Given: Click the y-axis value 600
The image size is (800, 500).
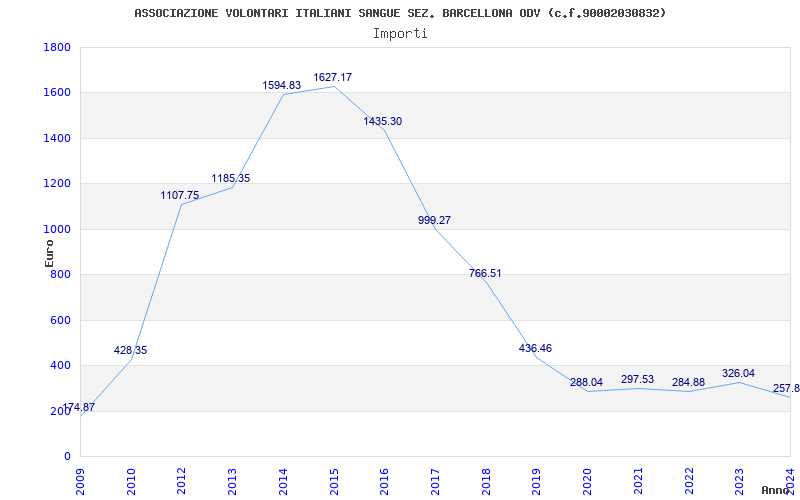Looking at the screenshot, I should [61, 320].
